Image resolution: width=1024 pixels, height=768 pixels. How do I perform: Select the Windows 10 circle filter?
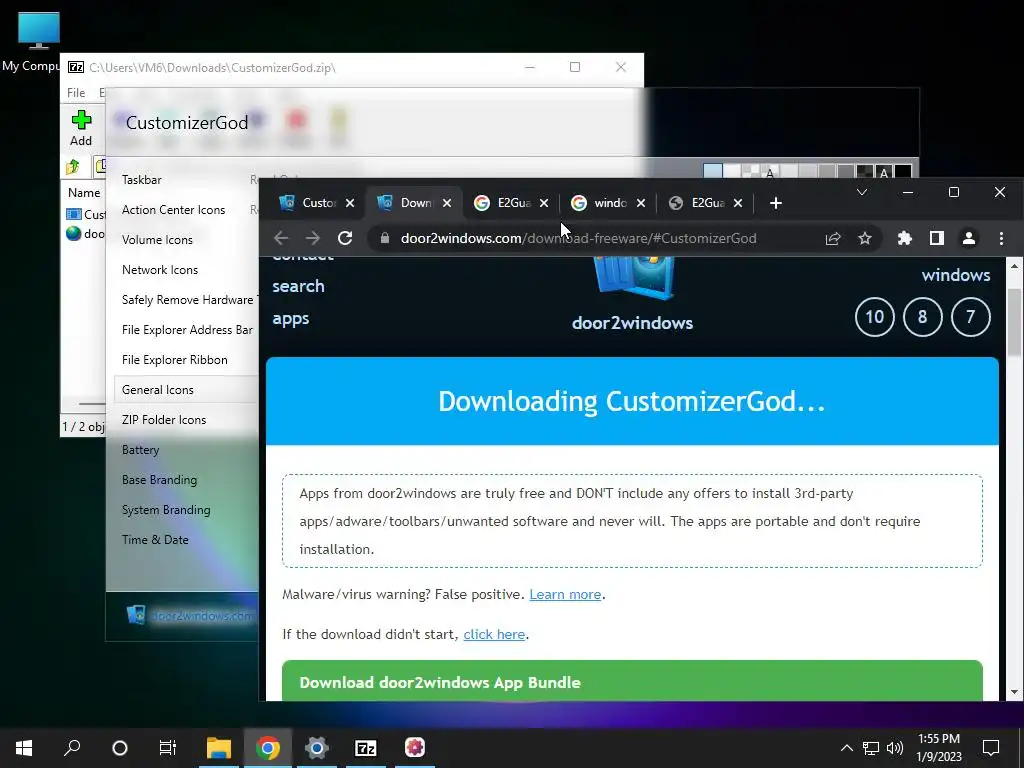point(874,317)
